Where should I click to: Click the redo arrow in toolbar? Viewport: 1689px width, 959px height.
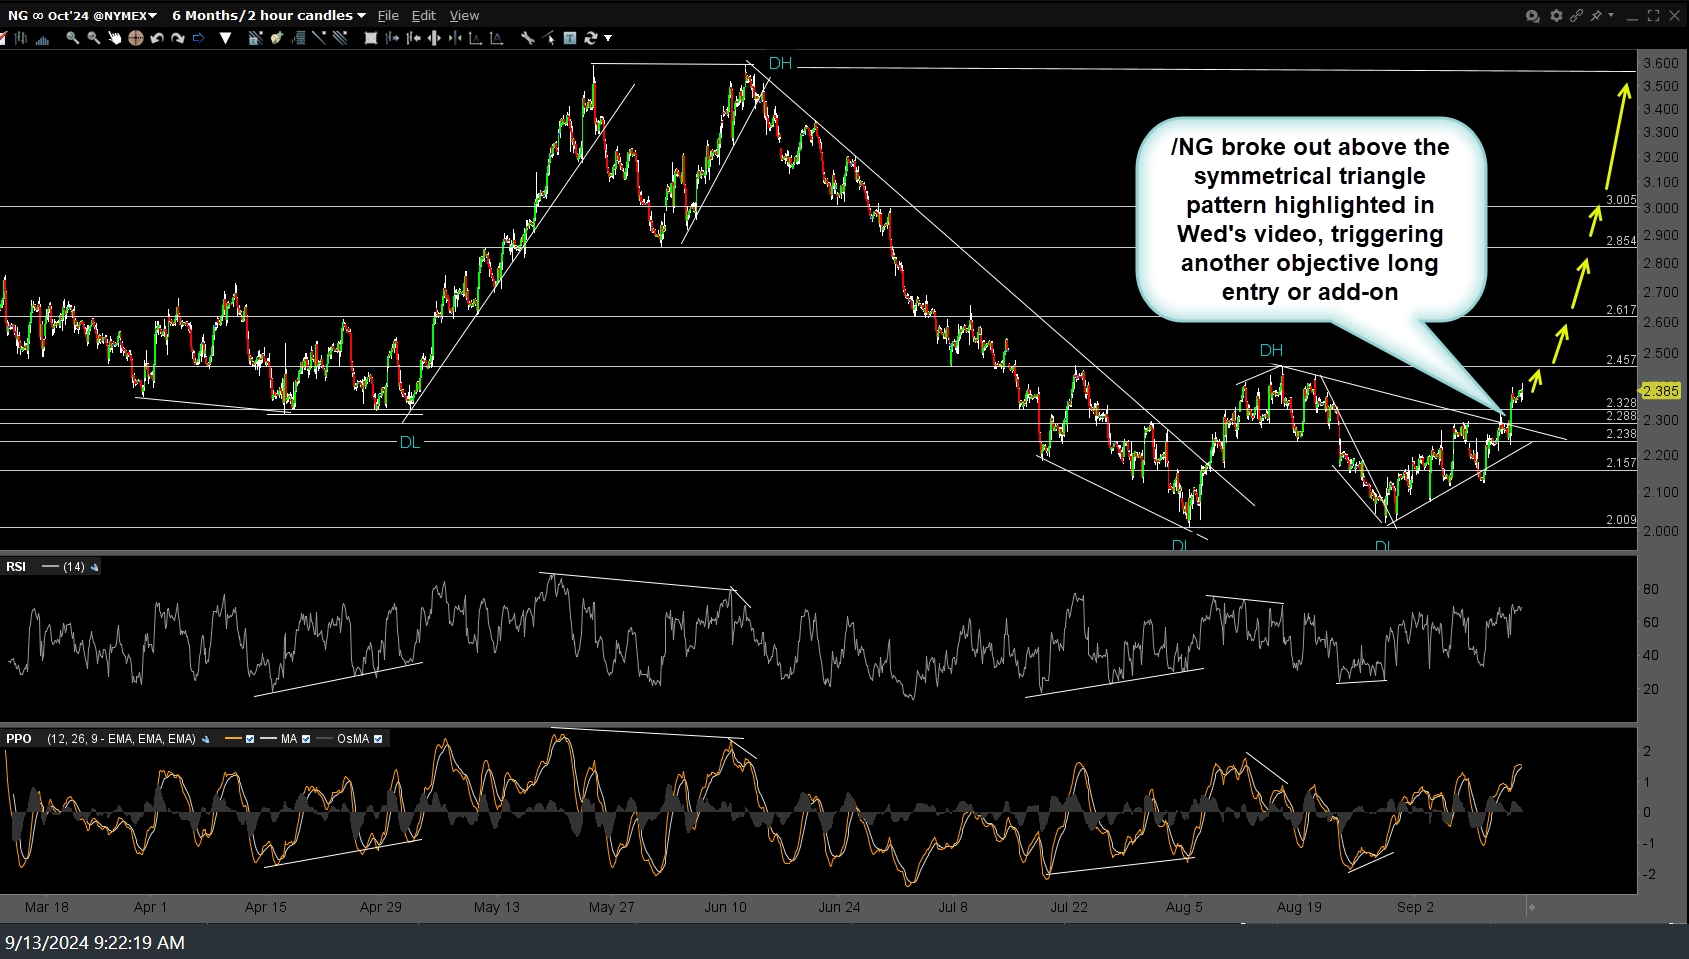[x=178, y=38]
